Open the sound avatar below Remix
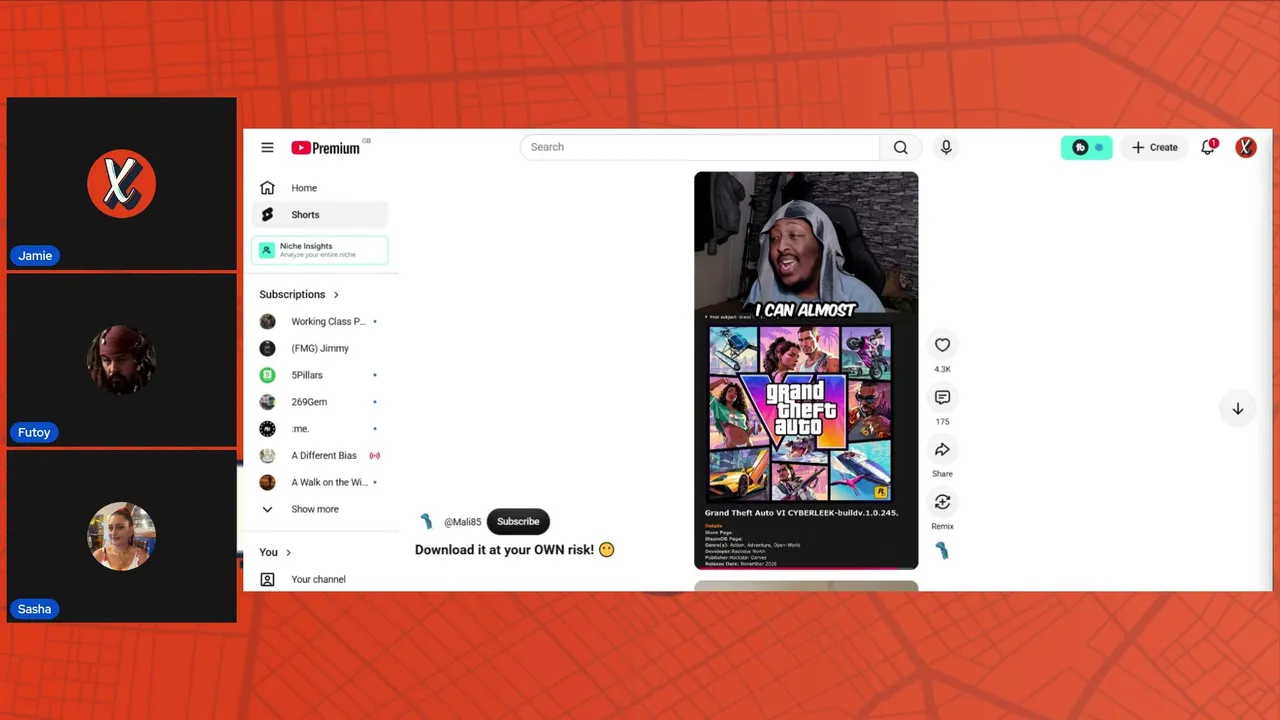The height and width of the screenshot is (720, 1280). [942, 550]
